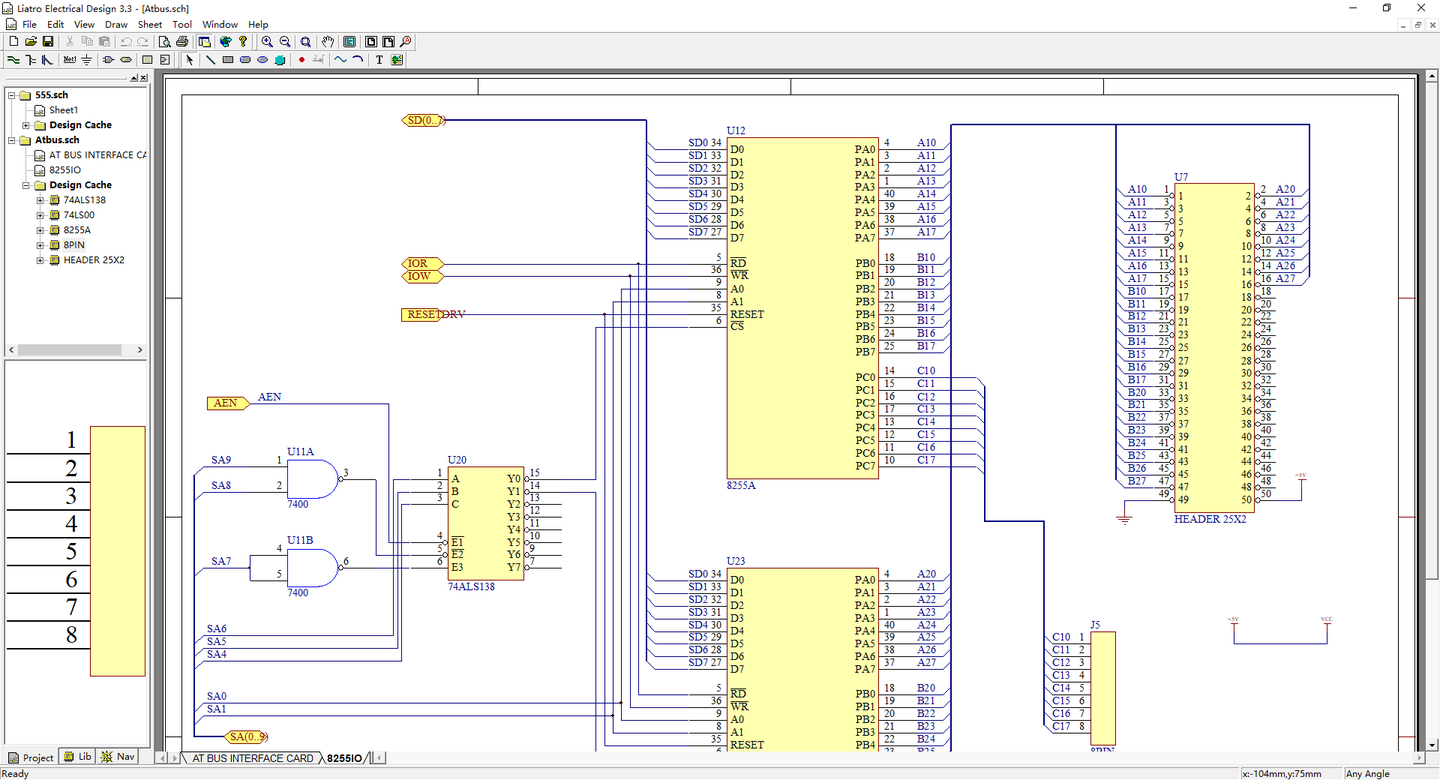Viewport: 1440px width, 780px height.
Task: Click the Print toolbar icon
Action: [x=182, y=42]
